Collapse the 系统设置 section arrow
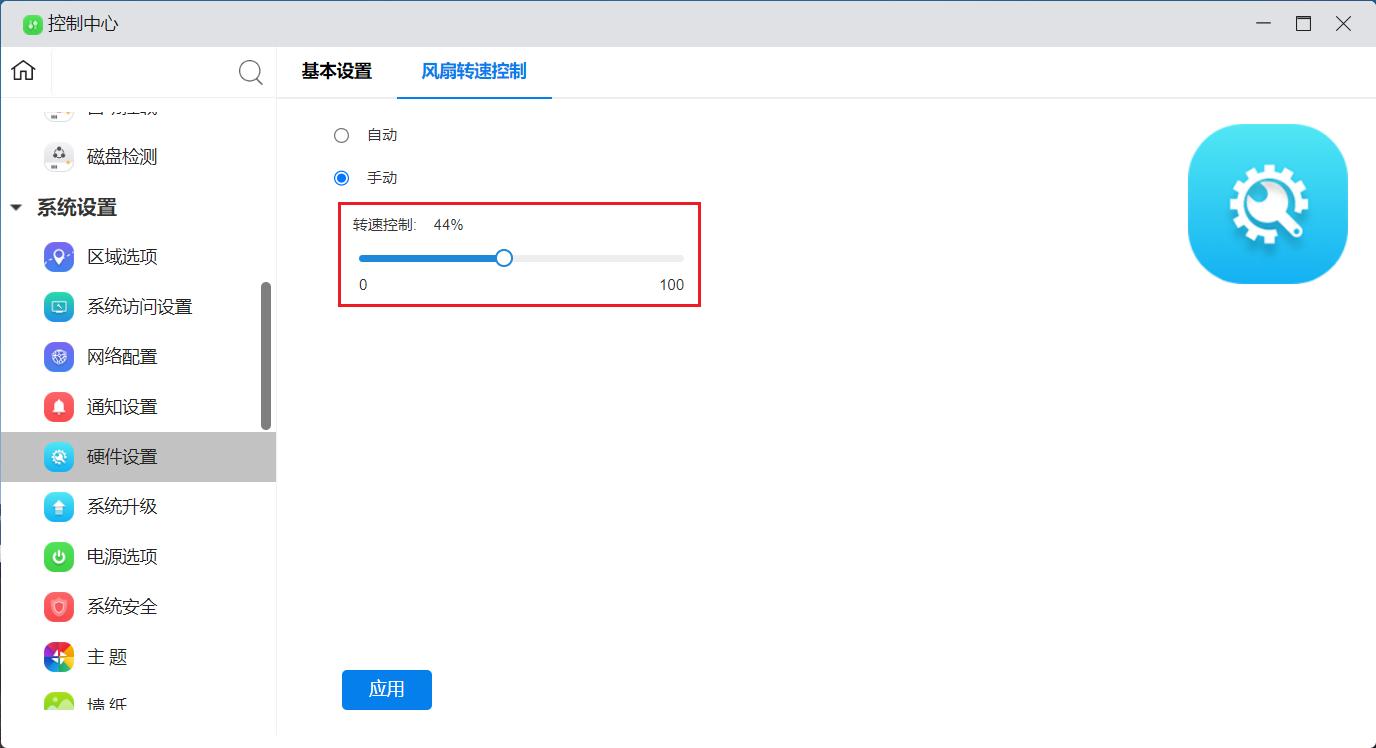Screen dimensions: 1376x748 coord(16,208)
